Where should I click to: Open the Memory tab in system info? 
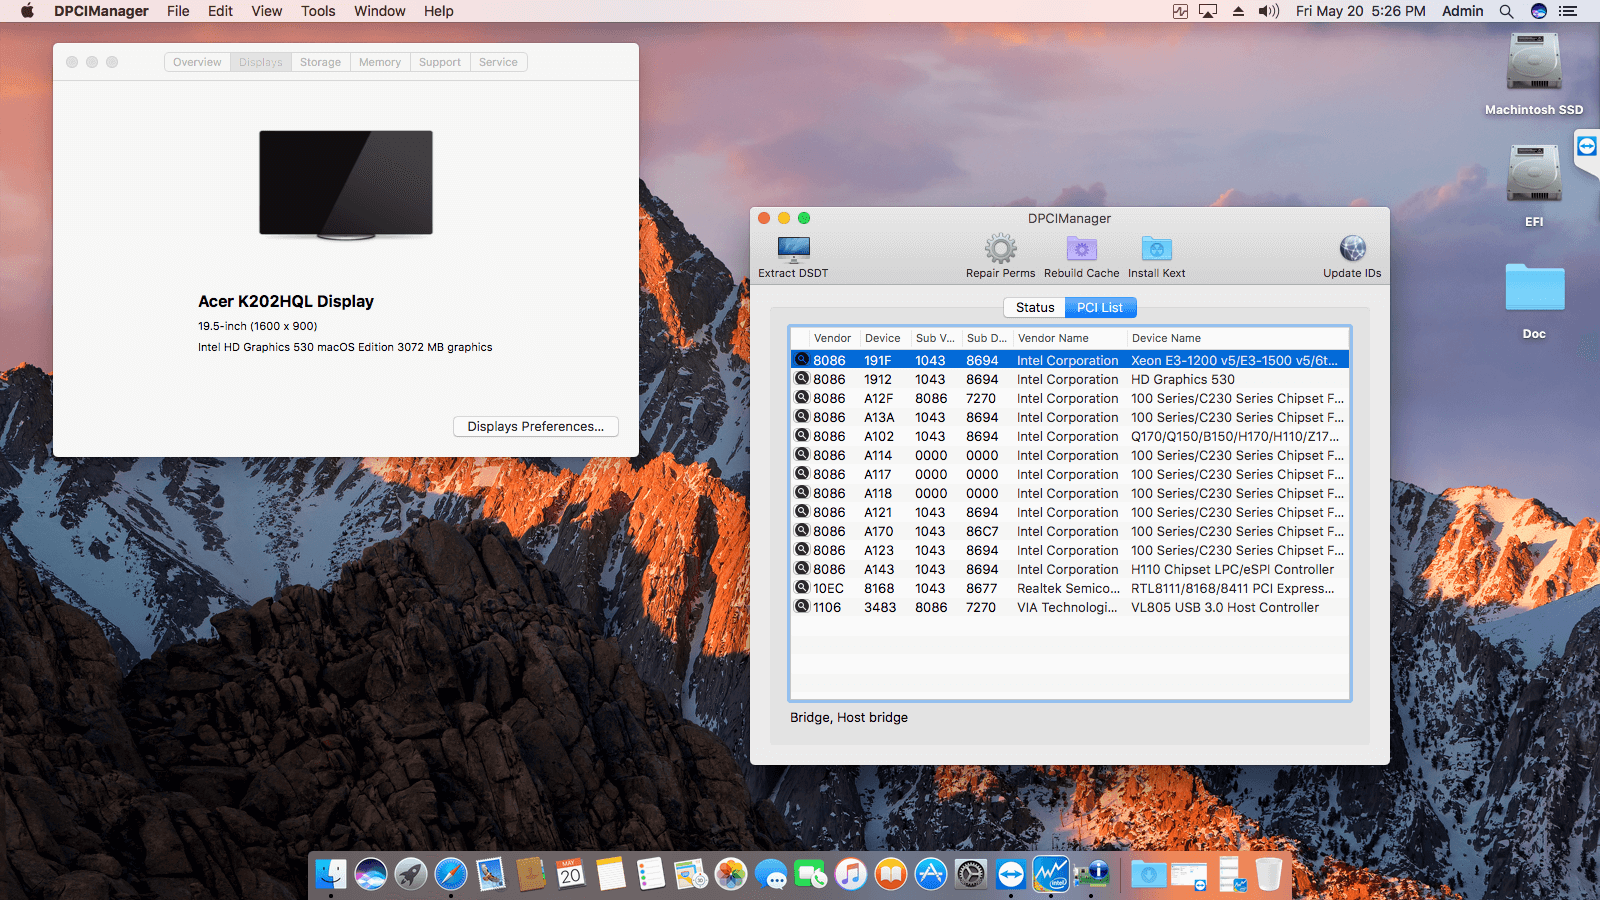coord(380,61)
